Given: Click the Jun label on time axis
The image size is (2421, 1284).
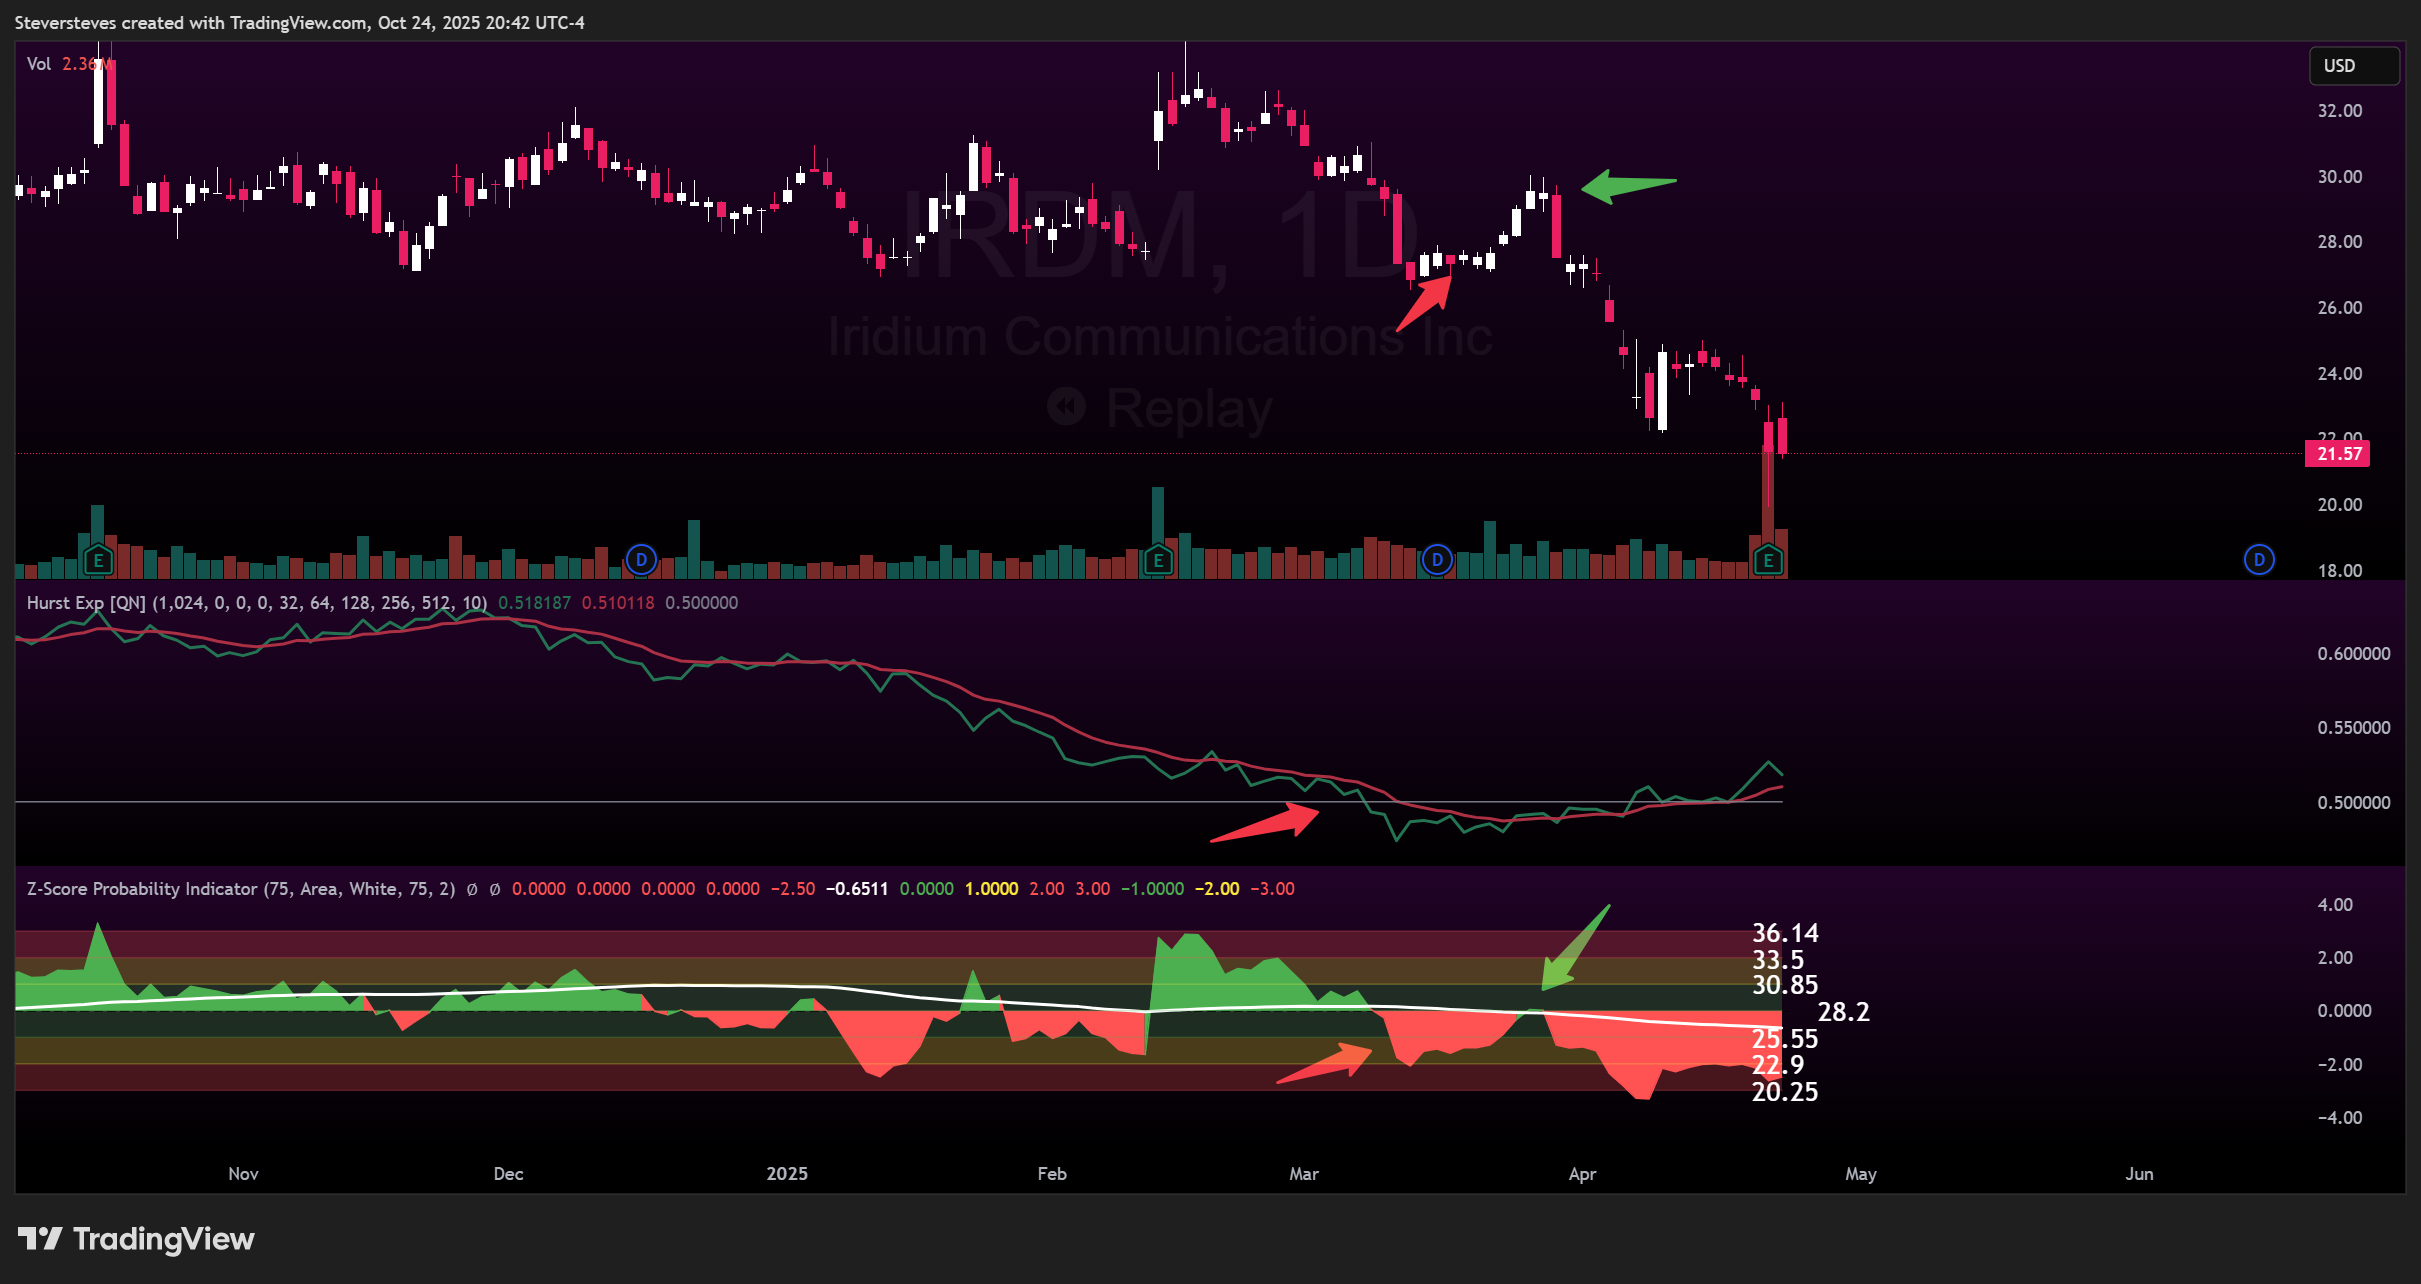Looking at the screenshot, I should (2139, 1174).
